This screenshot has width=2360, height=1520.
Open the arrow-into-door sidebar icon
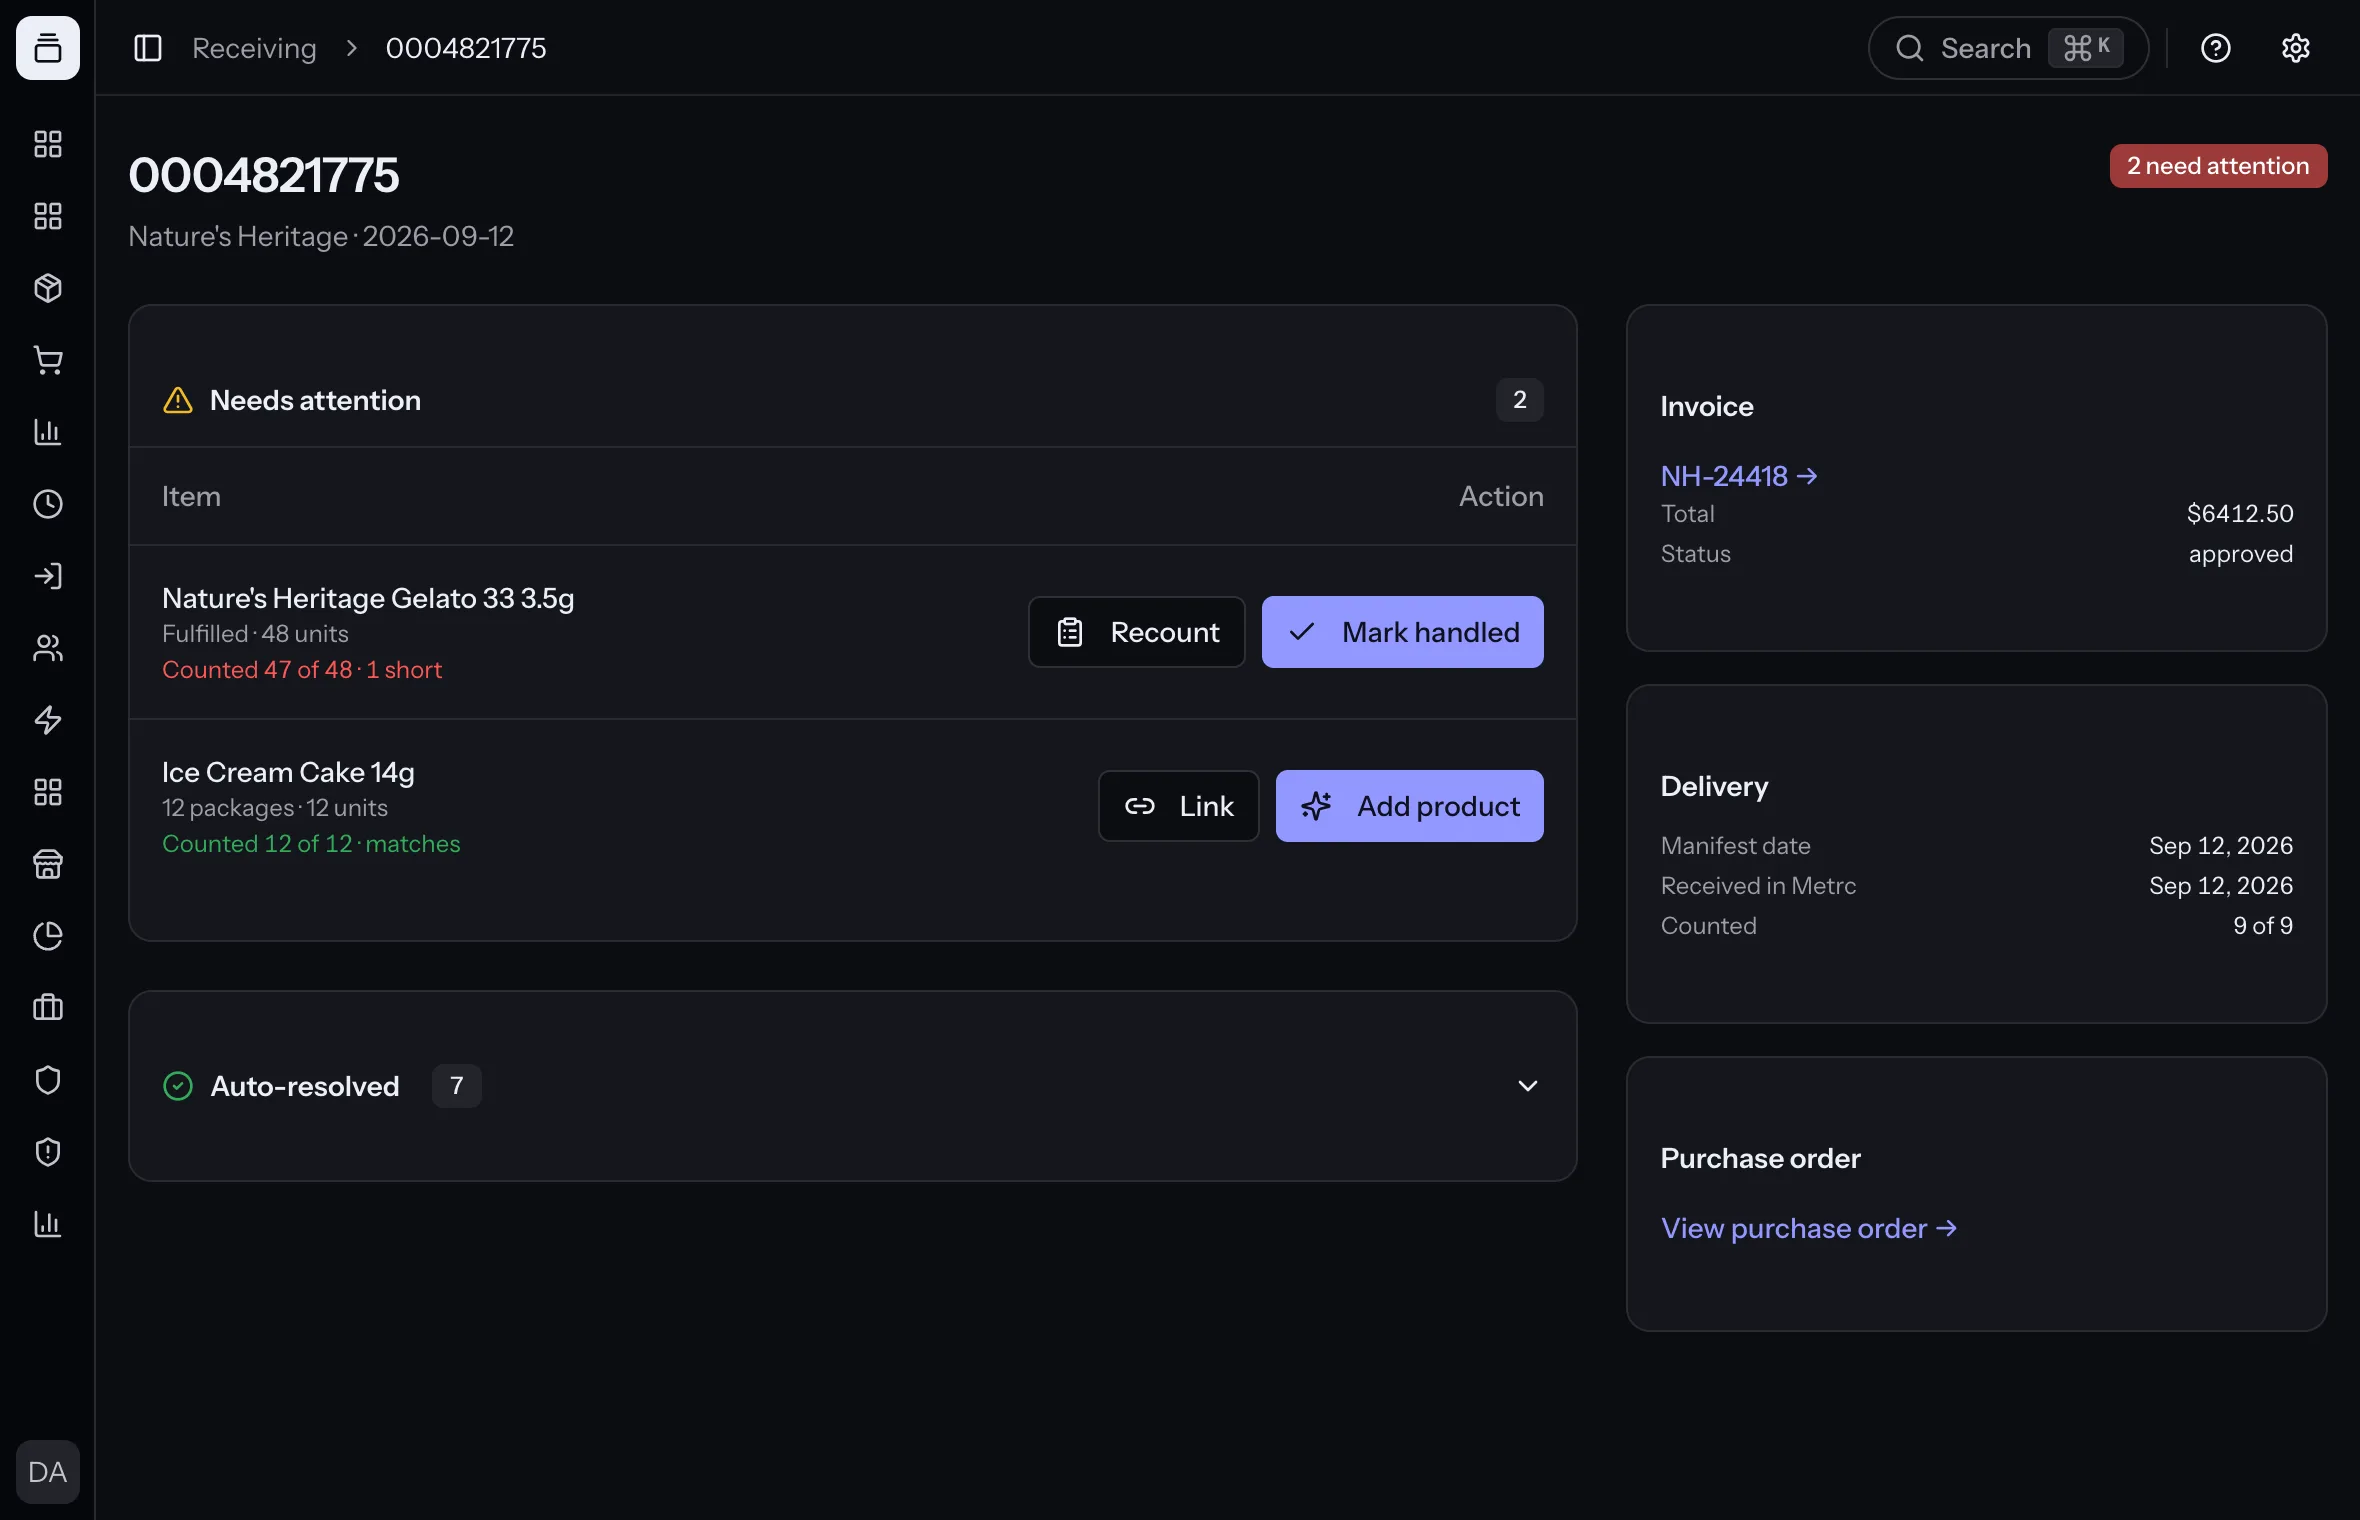[47, 576]
